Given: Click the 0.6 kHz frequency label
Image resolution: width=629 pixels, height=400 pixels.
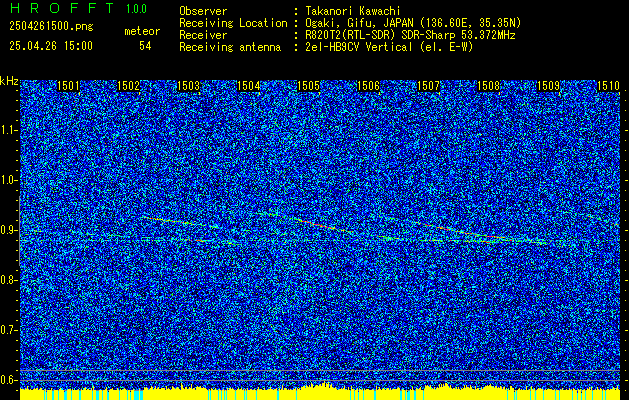Looking at the screenshot, I should click(8, 380).
